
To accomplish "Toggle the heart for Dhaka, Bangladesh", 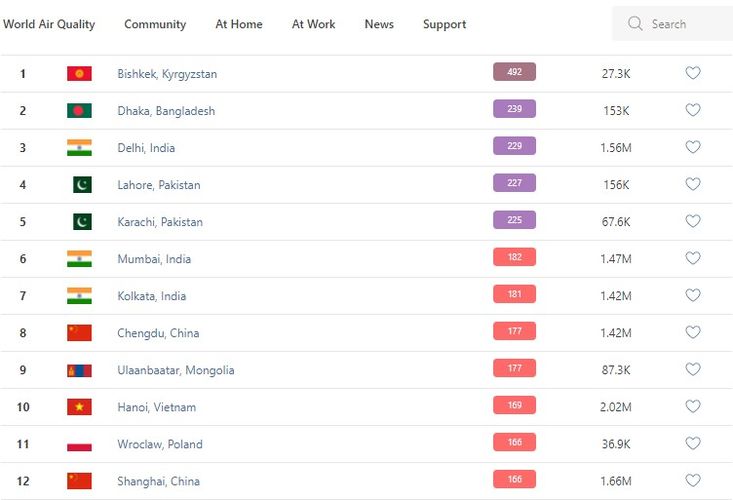I will (x=692, y=110).
